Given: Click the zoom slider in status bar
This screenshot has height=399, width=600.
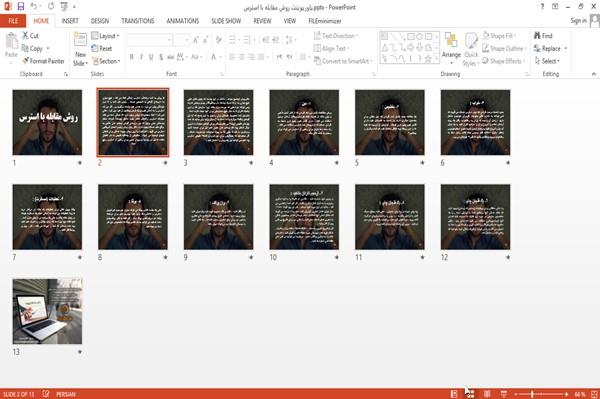Looking at the screenshot, I should [x=541, y=394].
